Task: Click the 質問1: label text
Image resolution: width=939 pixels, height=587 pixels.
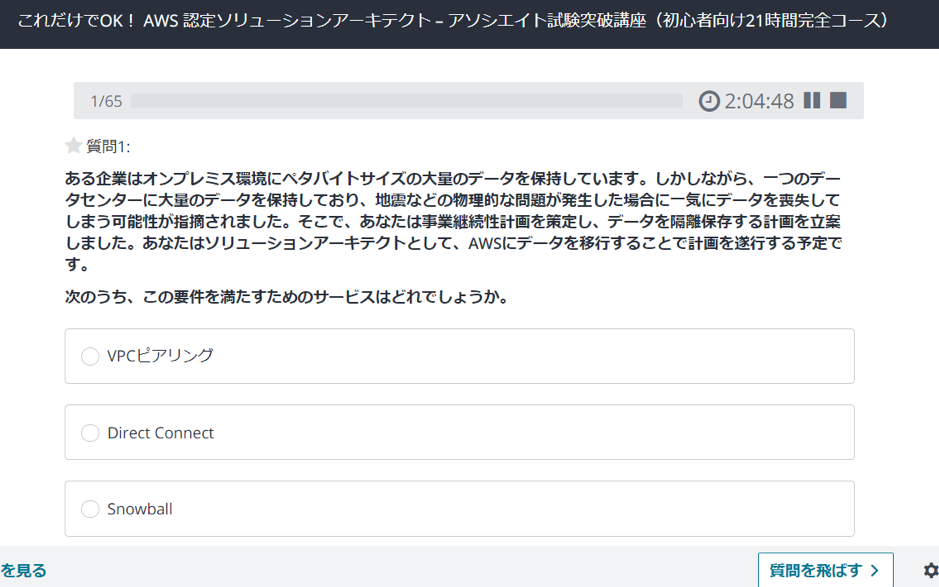Action: (108, 146)
